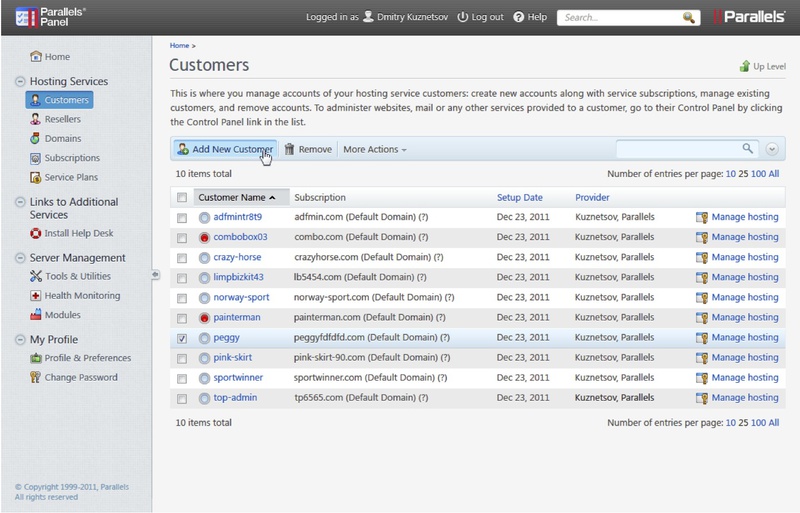Click the Home icon in sidebar
Viewport: 800px width, 513px height.
point(37,57)
